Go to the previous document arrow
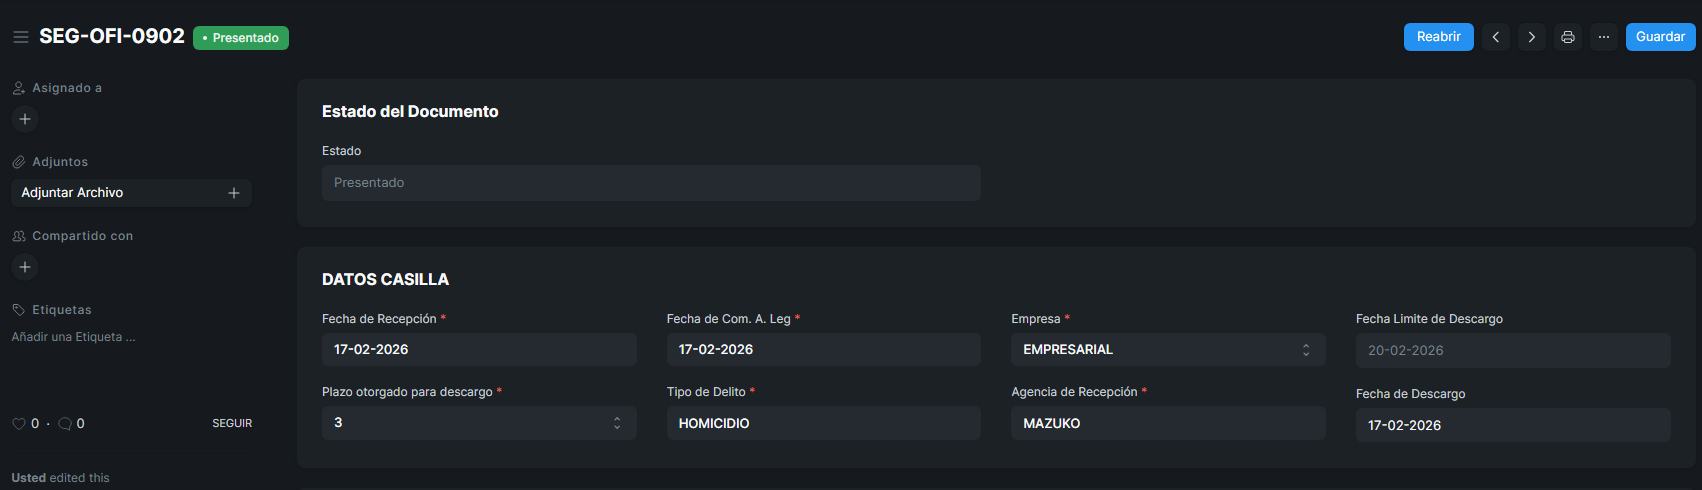Viewport: 1702px width, 490px height. coord(1496,37)
